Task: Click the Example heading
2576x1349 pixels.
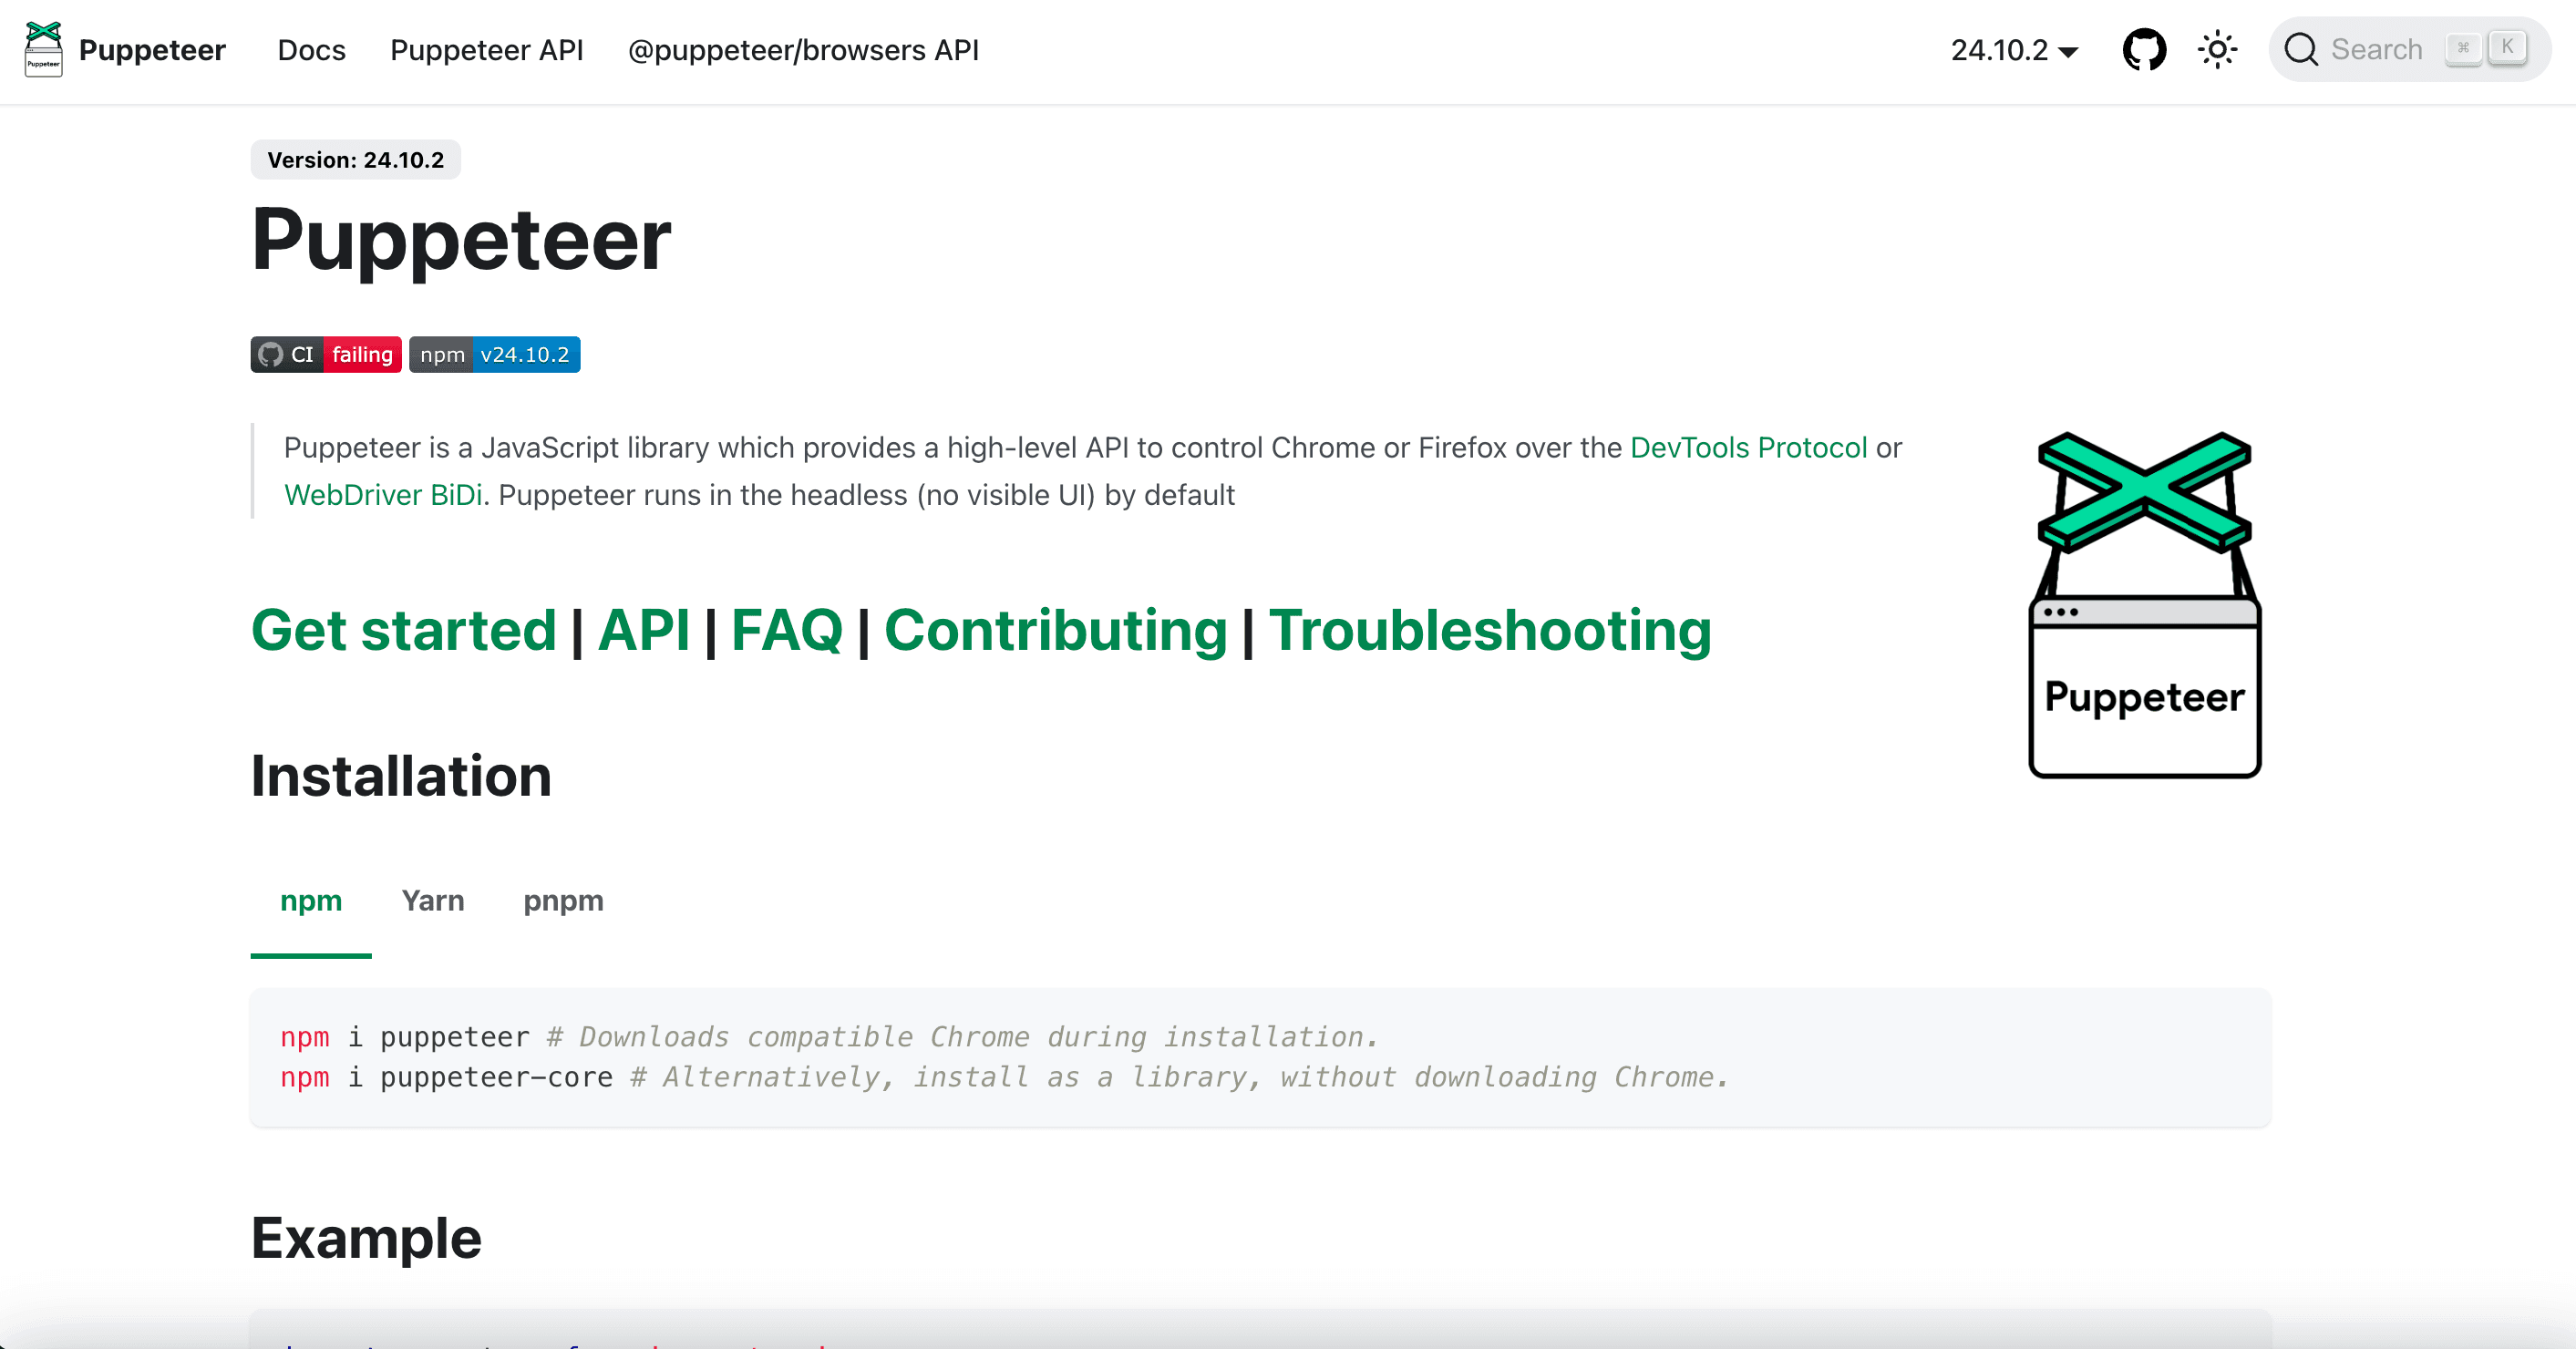Action: [x=366, y=1238]
